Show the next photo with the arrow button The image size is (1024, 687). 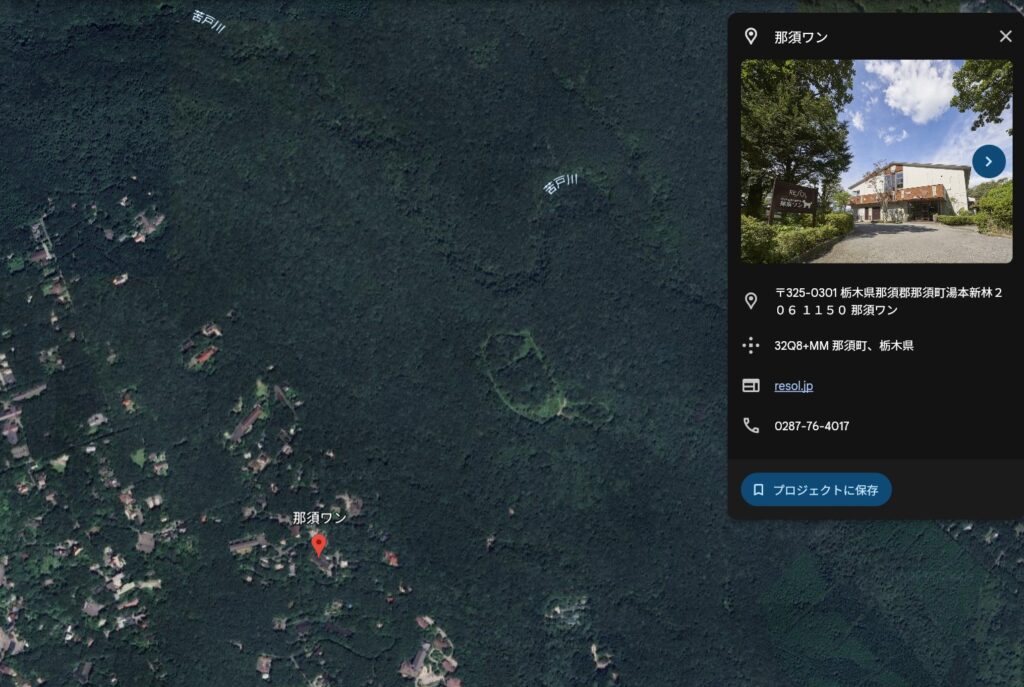tap(988, 161)
